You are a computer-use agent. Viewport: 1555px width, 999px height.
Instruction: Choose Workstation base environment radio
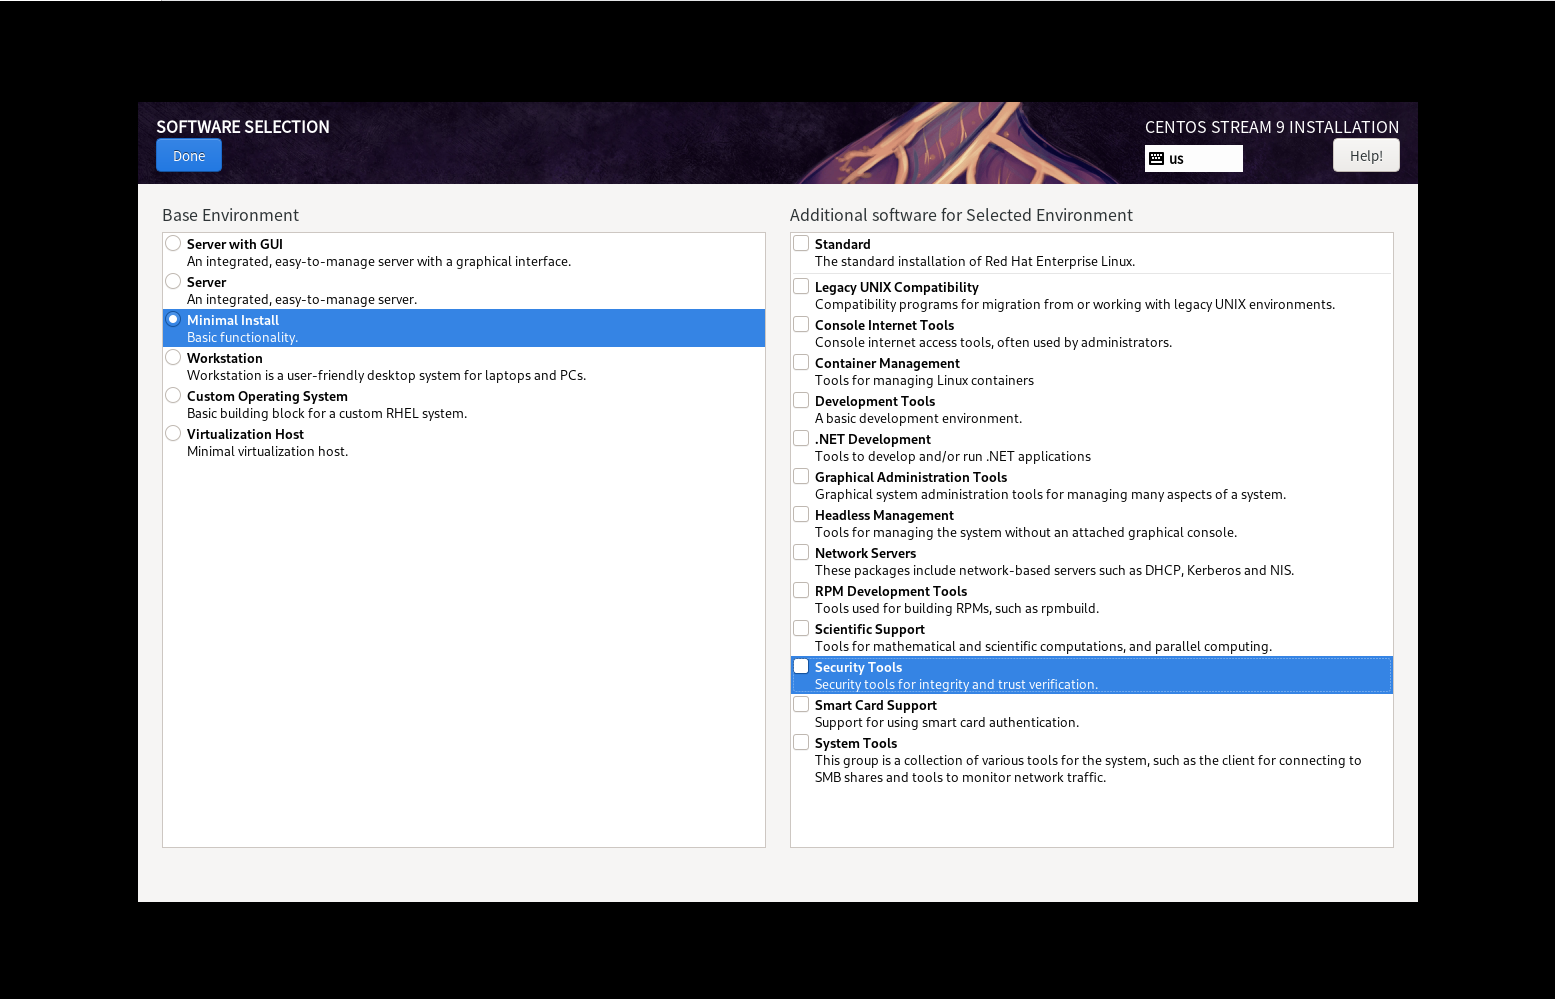click(x=173, y=357)
